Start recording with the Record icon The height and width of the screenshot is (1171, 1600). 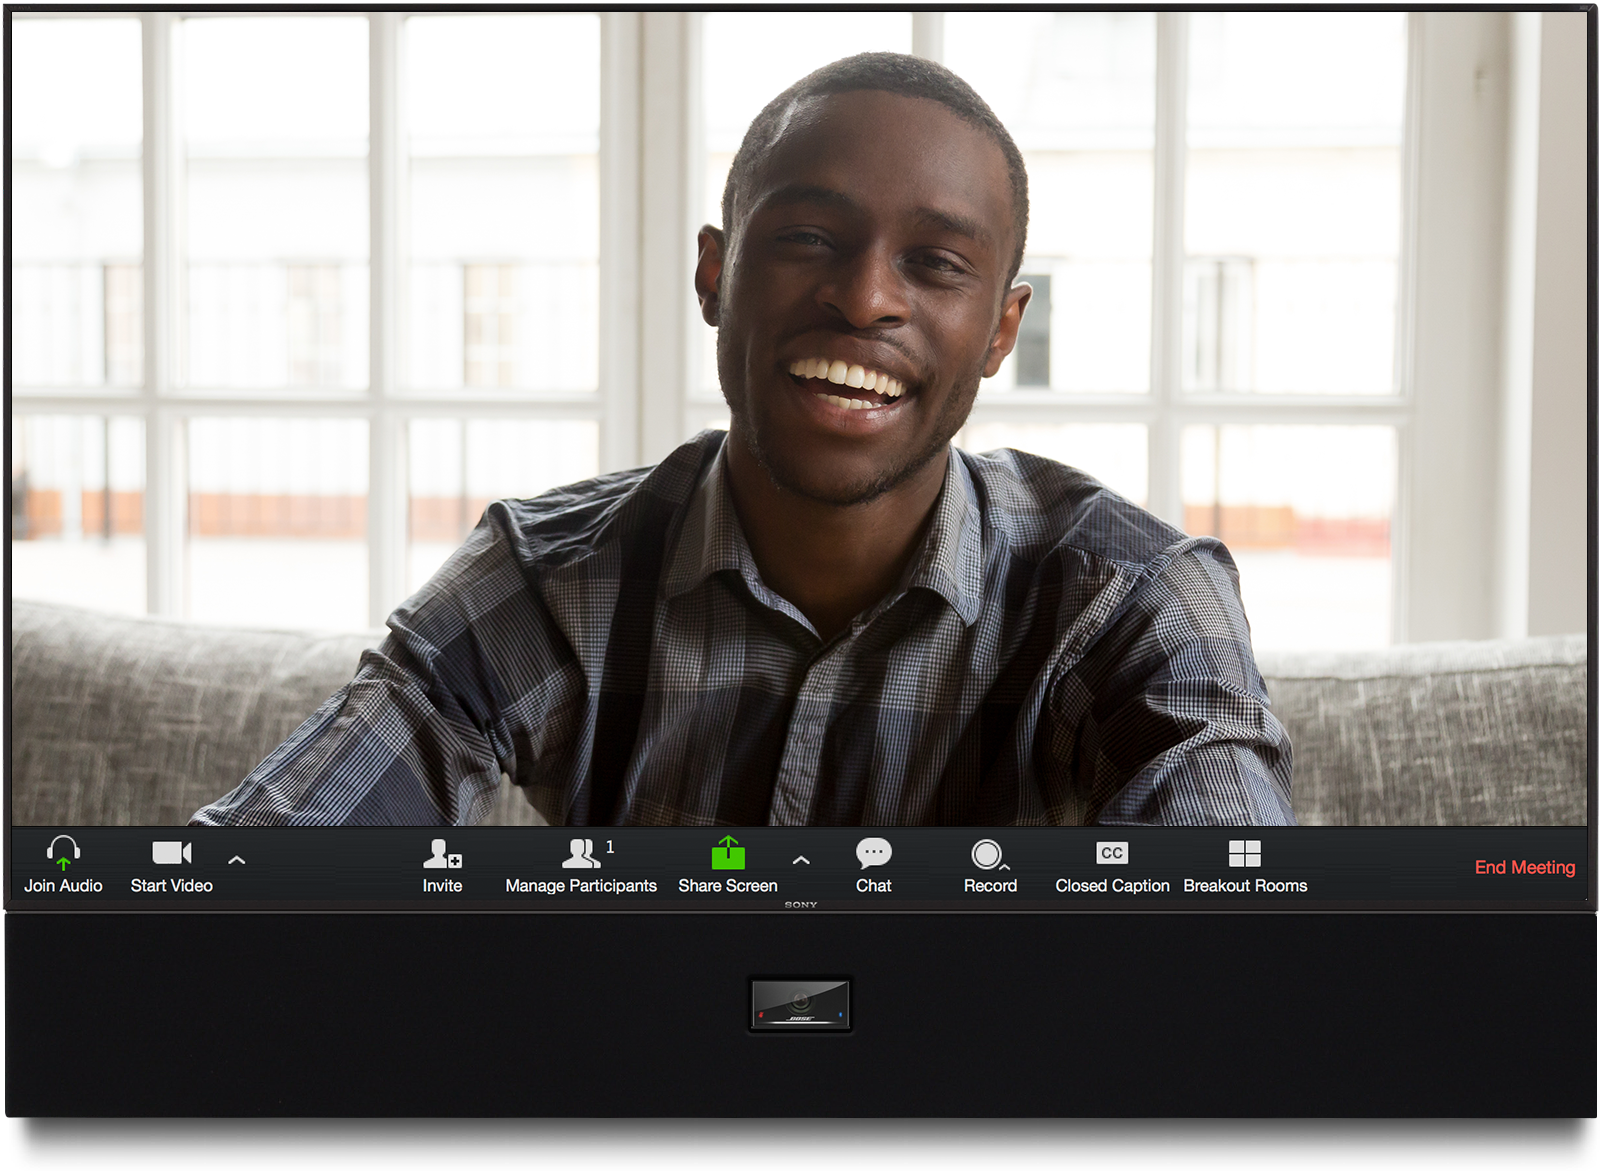click(989, 854)
